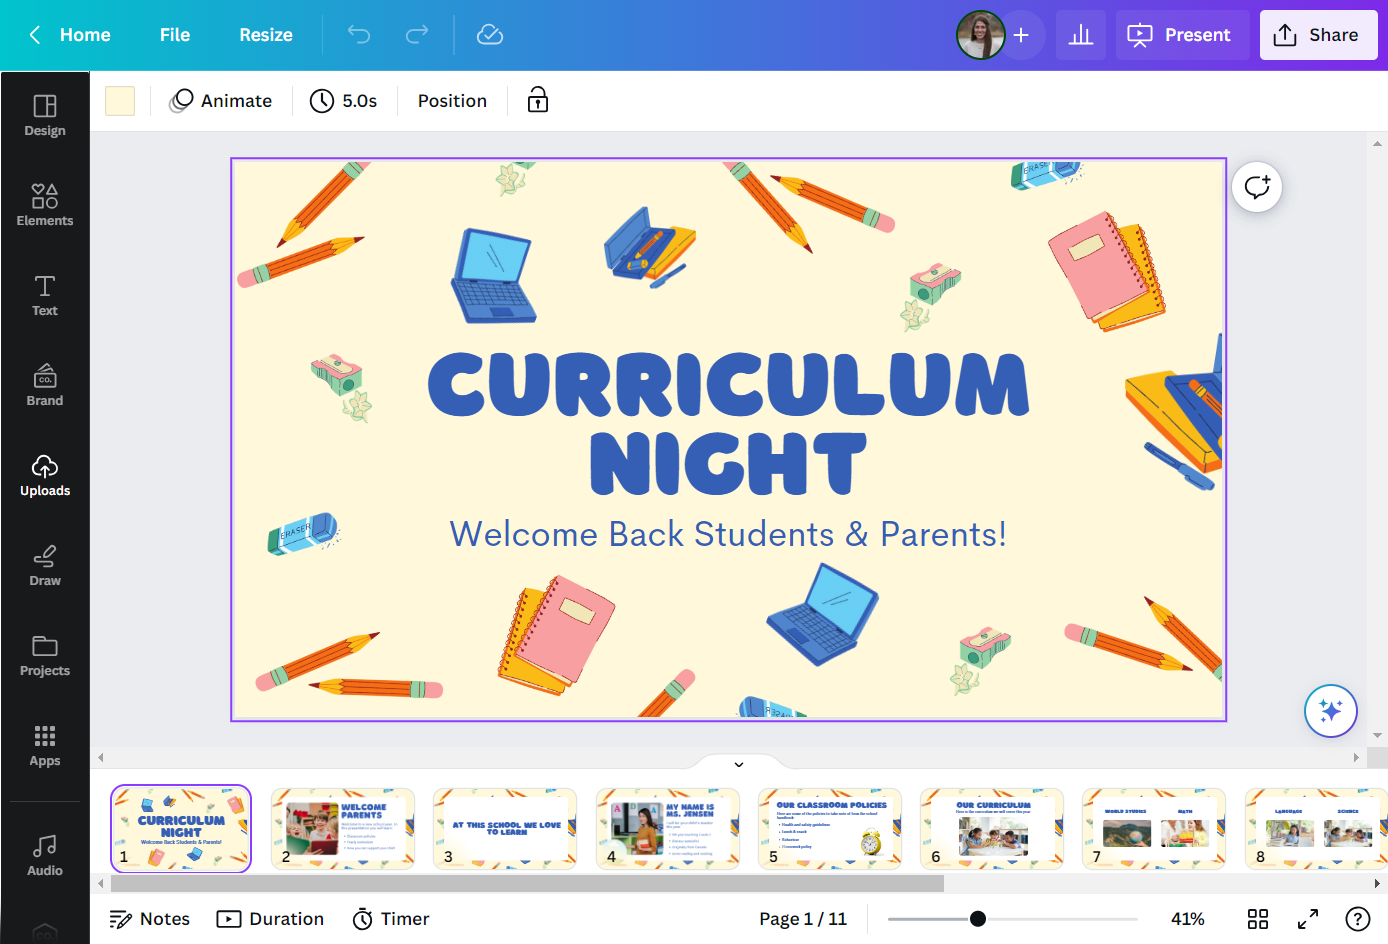
Task: Toggle fullscreen mode with expand arrows
Action: point(1308,919)
